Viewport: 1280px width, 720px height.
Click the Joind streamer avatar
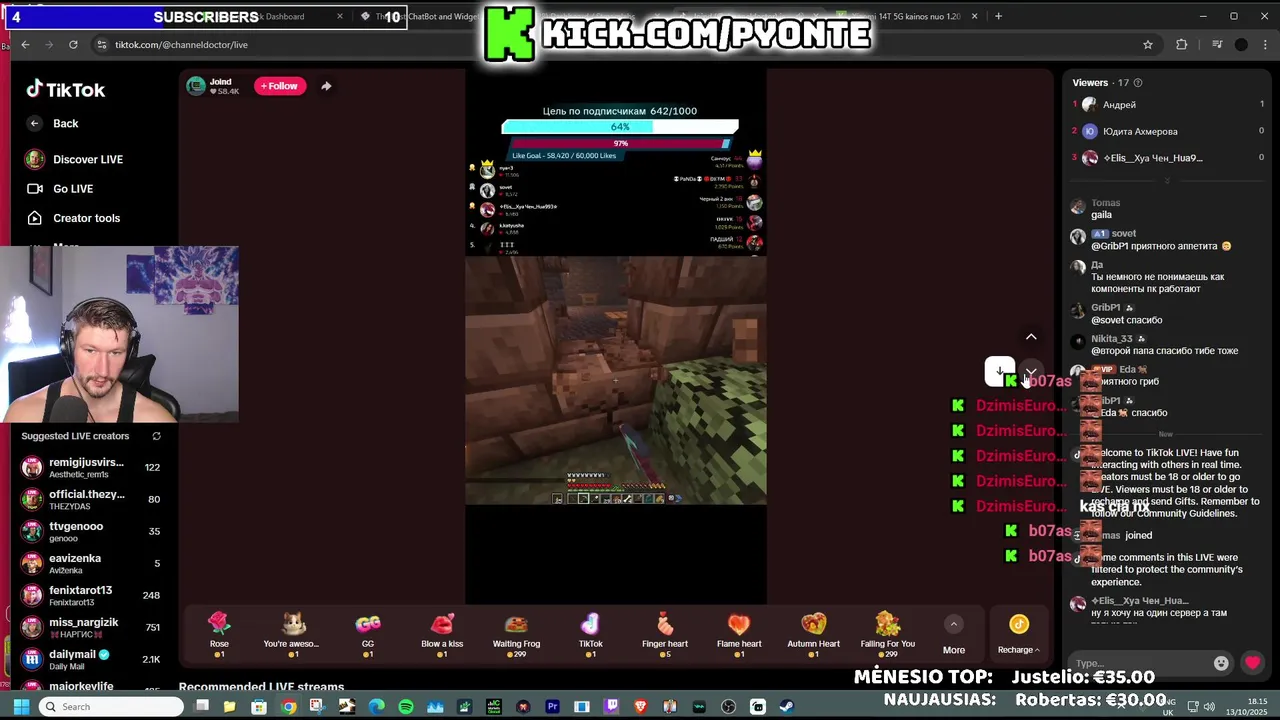pos(196,86)
